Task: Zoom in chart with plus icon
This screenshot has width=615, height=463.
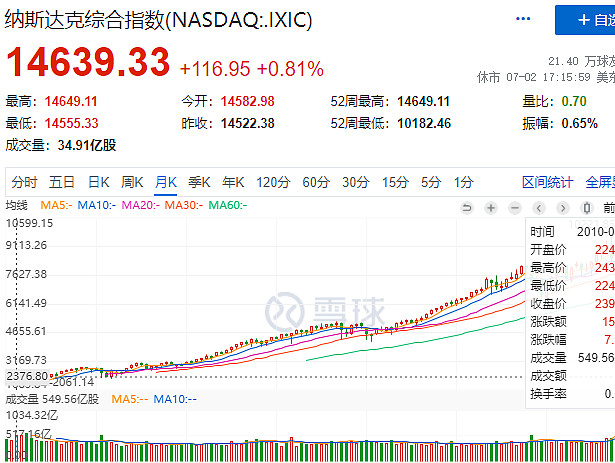Action: 491,208
